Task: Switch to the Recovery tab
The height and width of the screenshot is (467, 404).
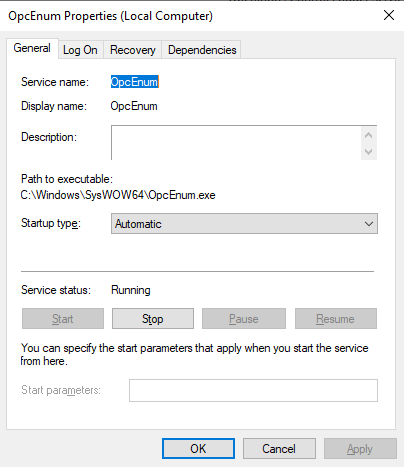Action: coord(133,50)
